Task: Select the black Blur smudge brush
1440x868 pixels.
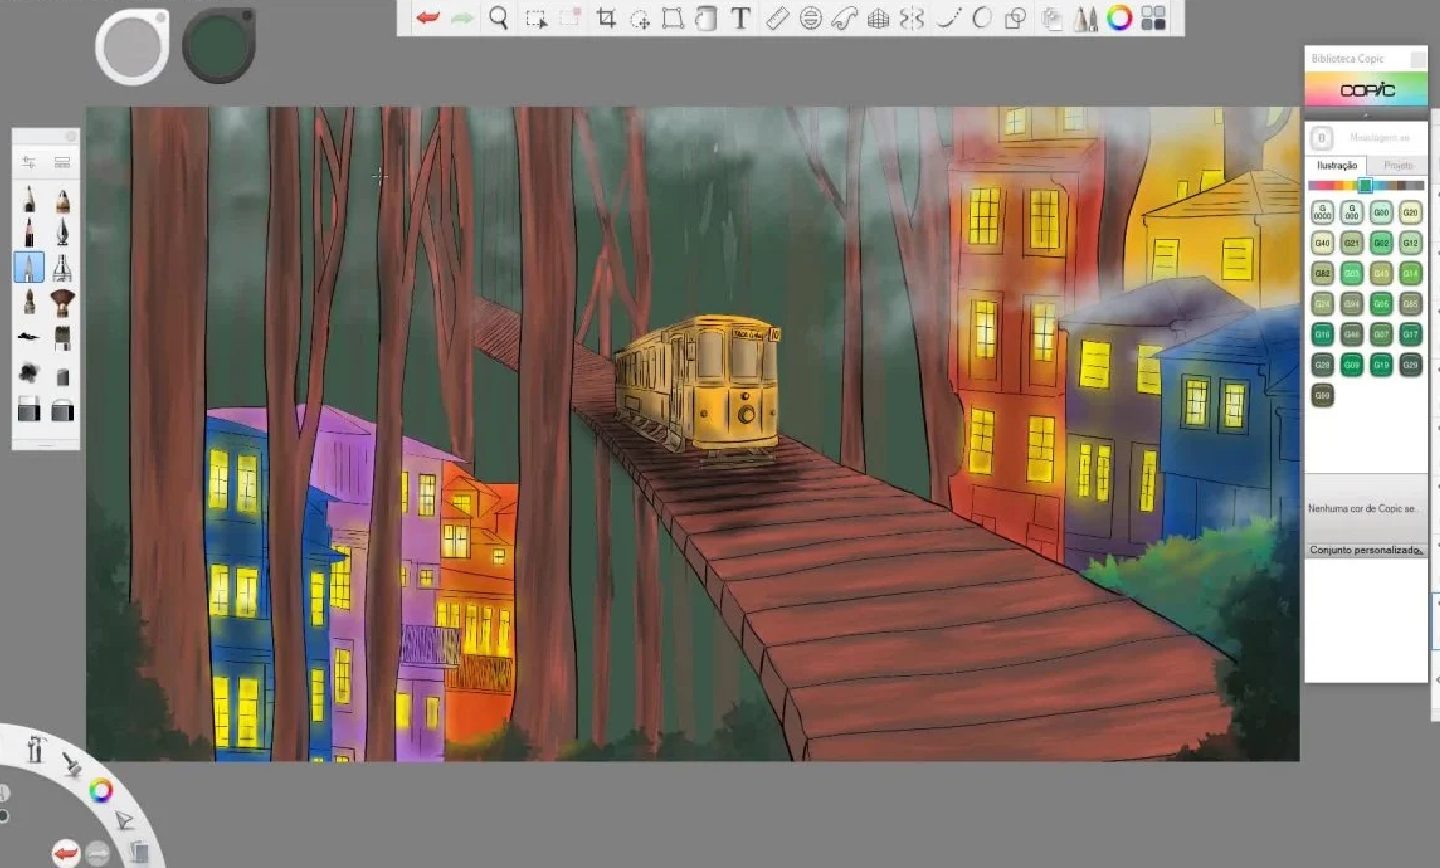Action: [x=29, y=374]
